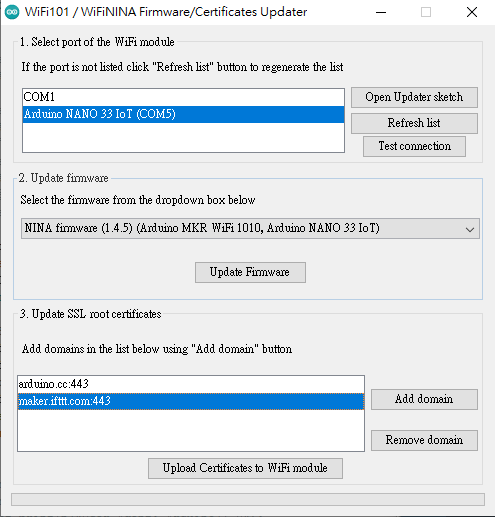
Task: Click empty area of the port list box
Action: tap(183, 137)
